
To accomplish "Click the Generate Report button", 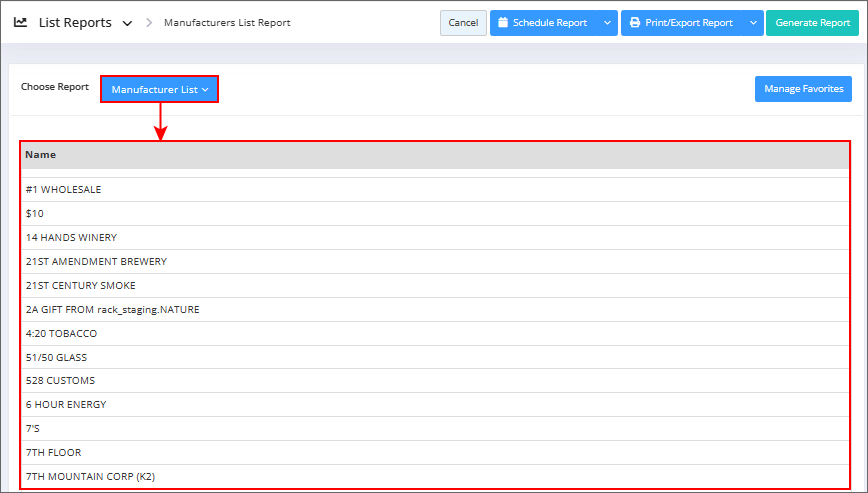I will pyautogui.click(x=812, y=23).
